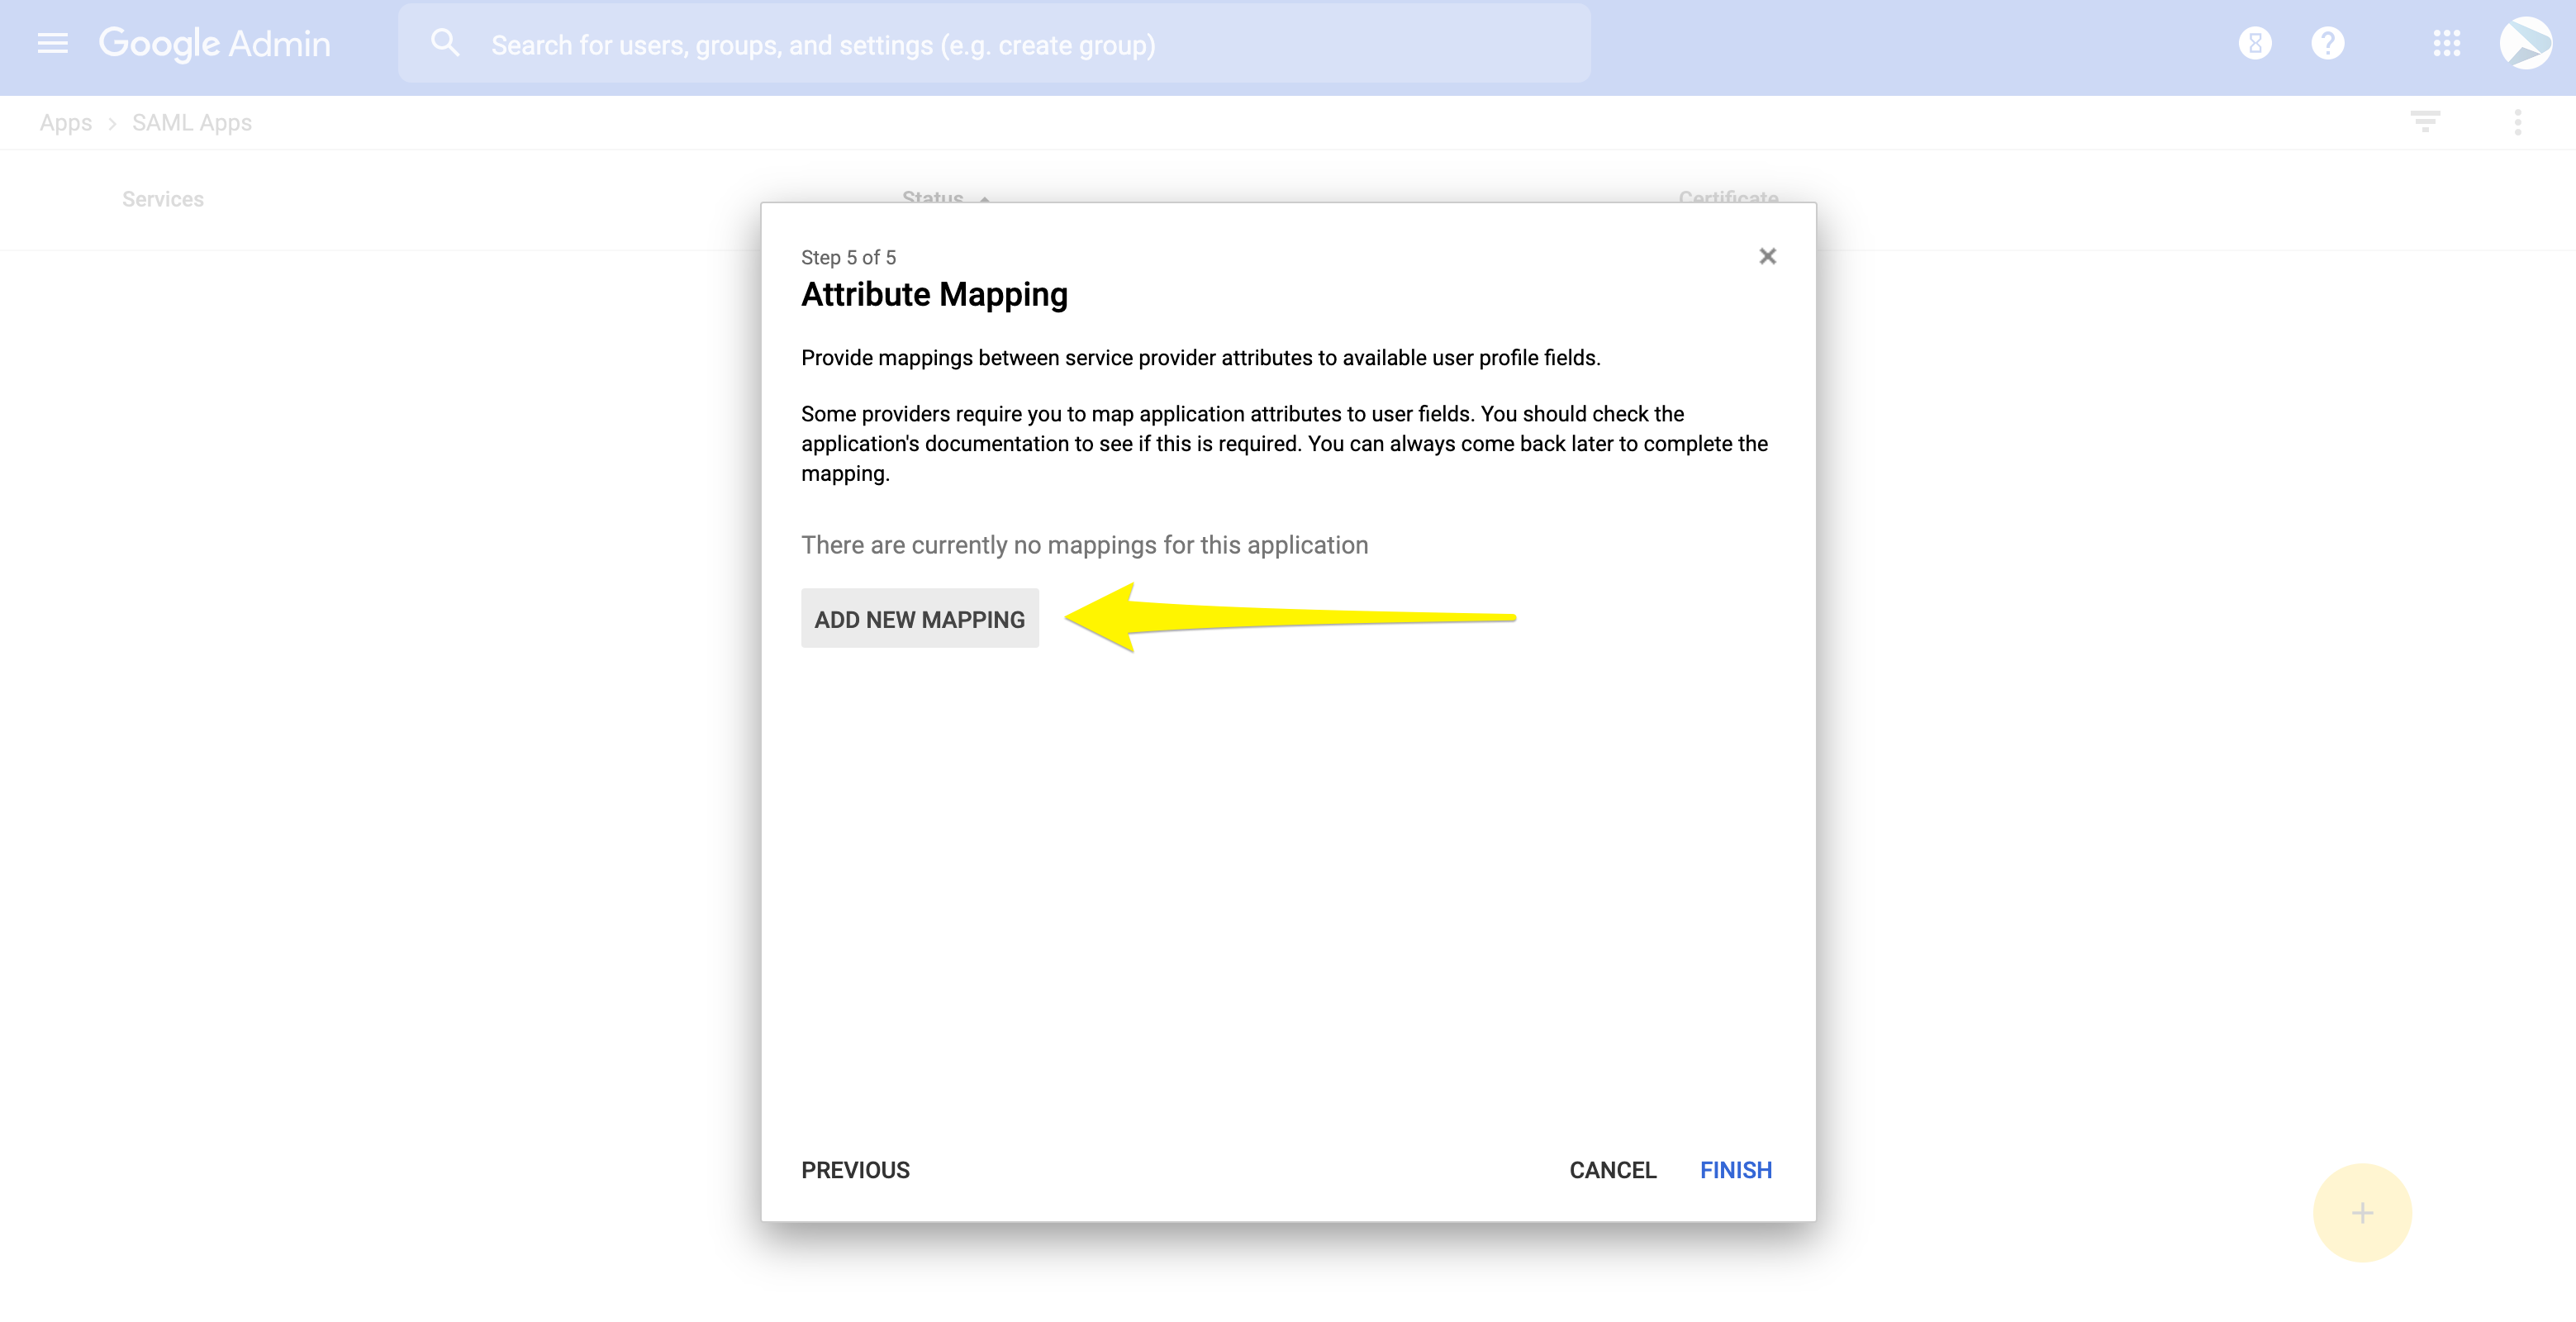Finish the Attribute Mapping step

[x=1736, y=1170]
